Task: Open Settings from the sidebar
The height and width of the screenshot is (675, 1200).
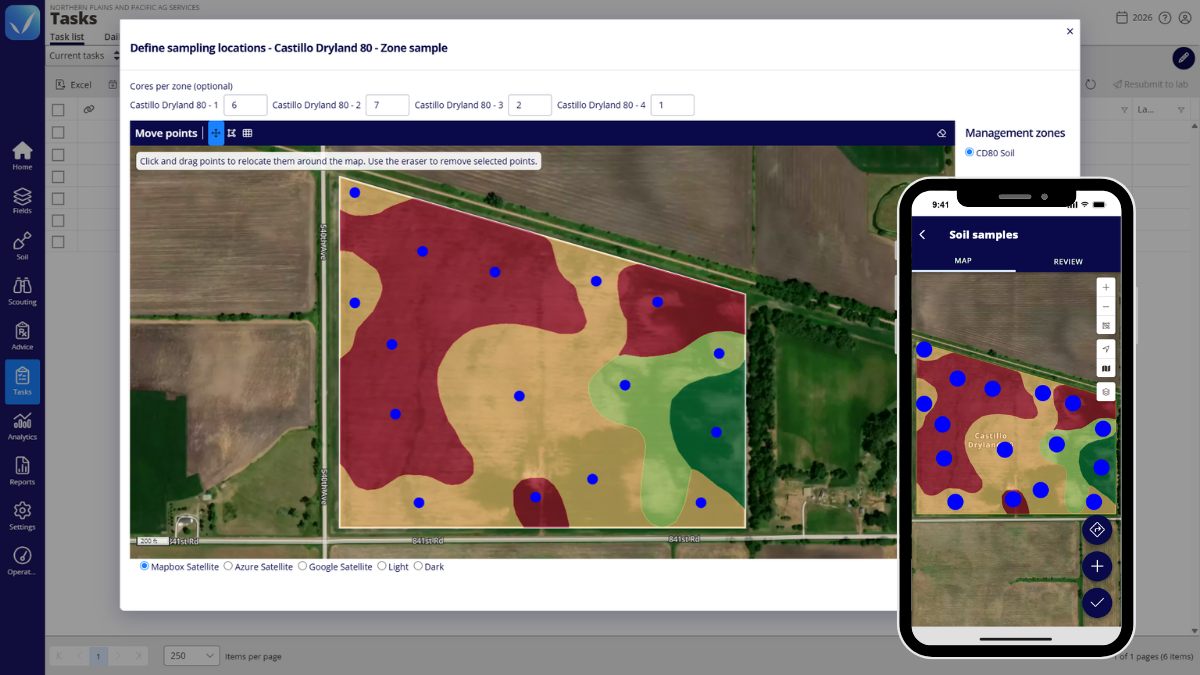Action: click(x=22, y=516)
